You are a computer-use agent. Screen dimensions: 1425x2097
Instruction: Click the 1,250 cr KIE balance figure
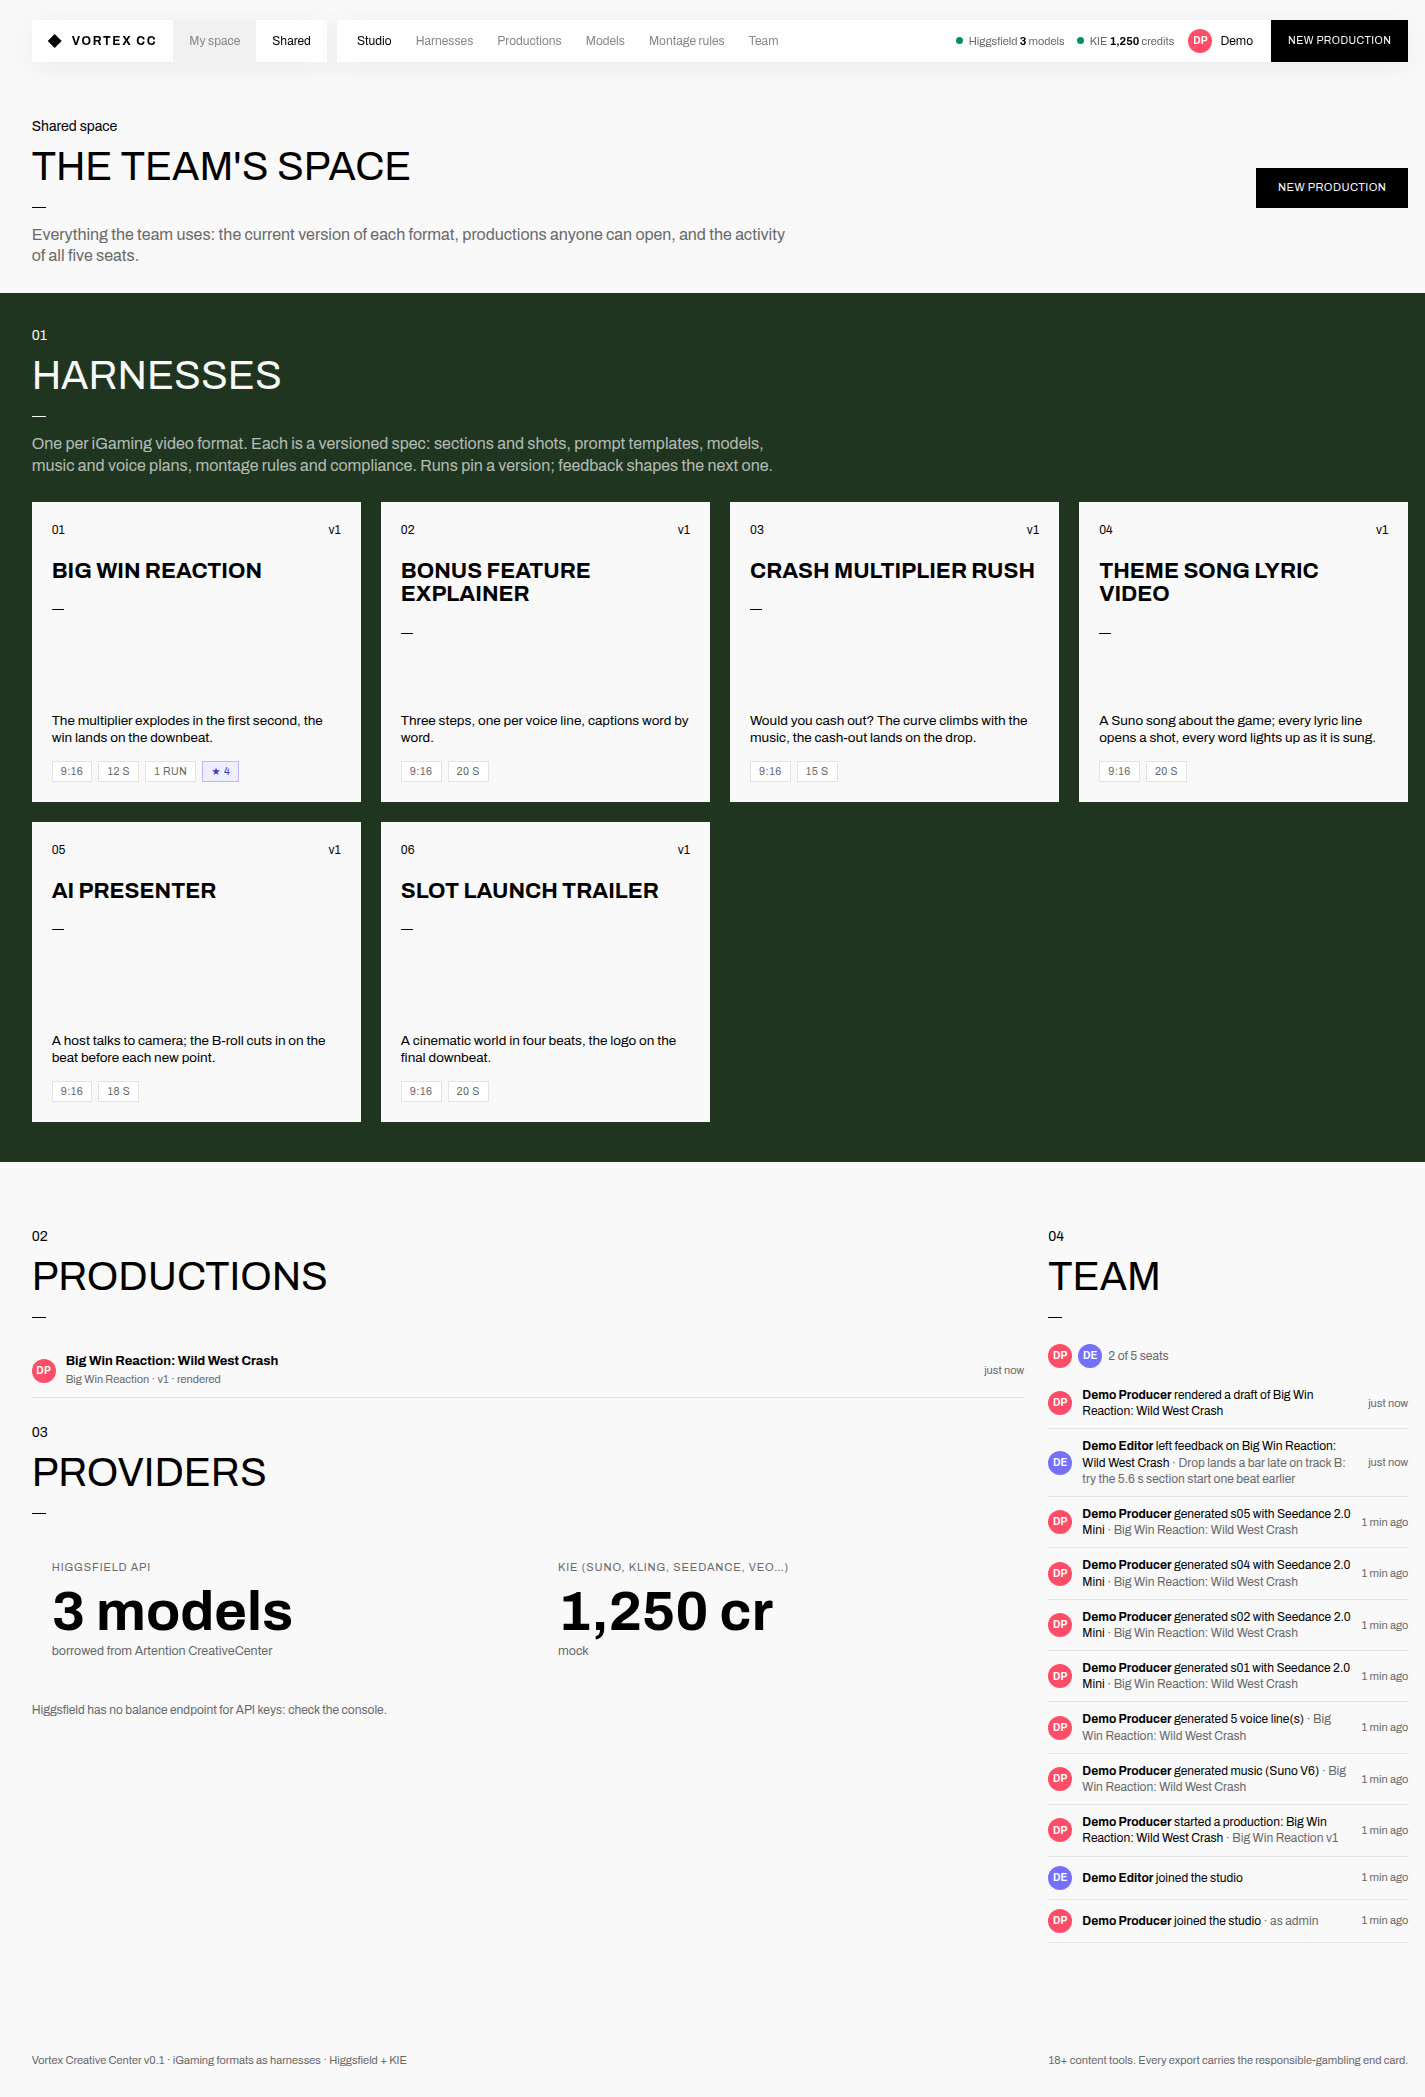pyautogui.click(x=666, y=1611)
